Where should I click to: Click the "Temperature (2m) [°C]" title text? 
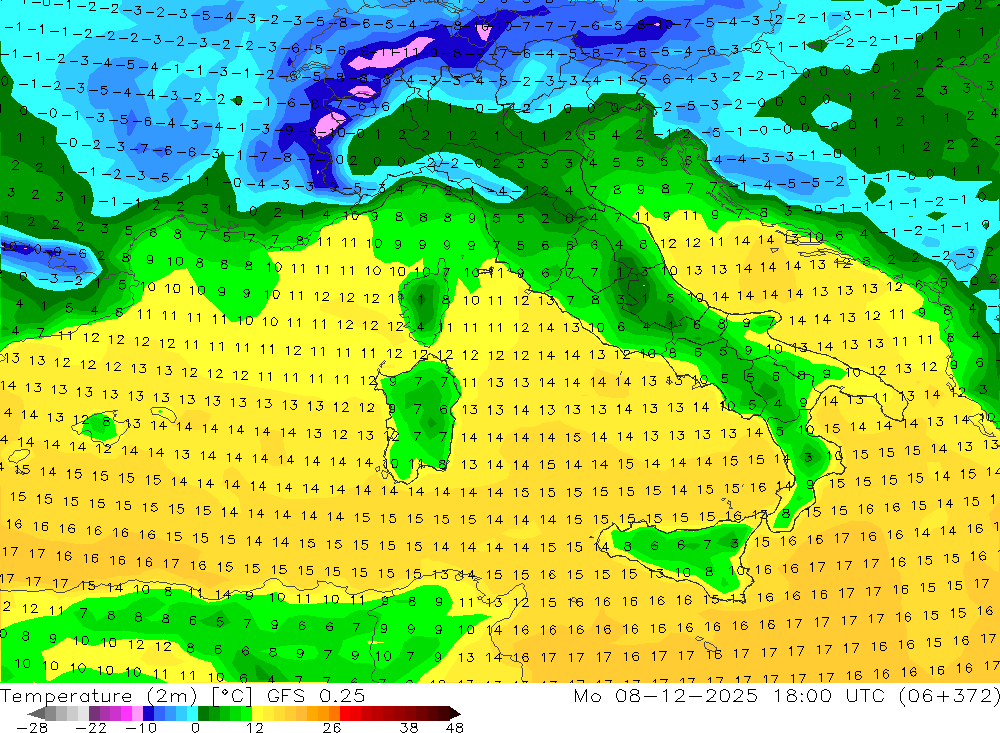[x=126, y=696]
